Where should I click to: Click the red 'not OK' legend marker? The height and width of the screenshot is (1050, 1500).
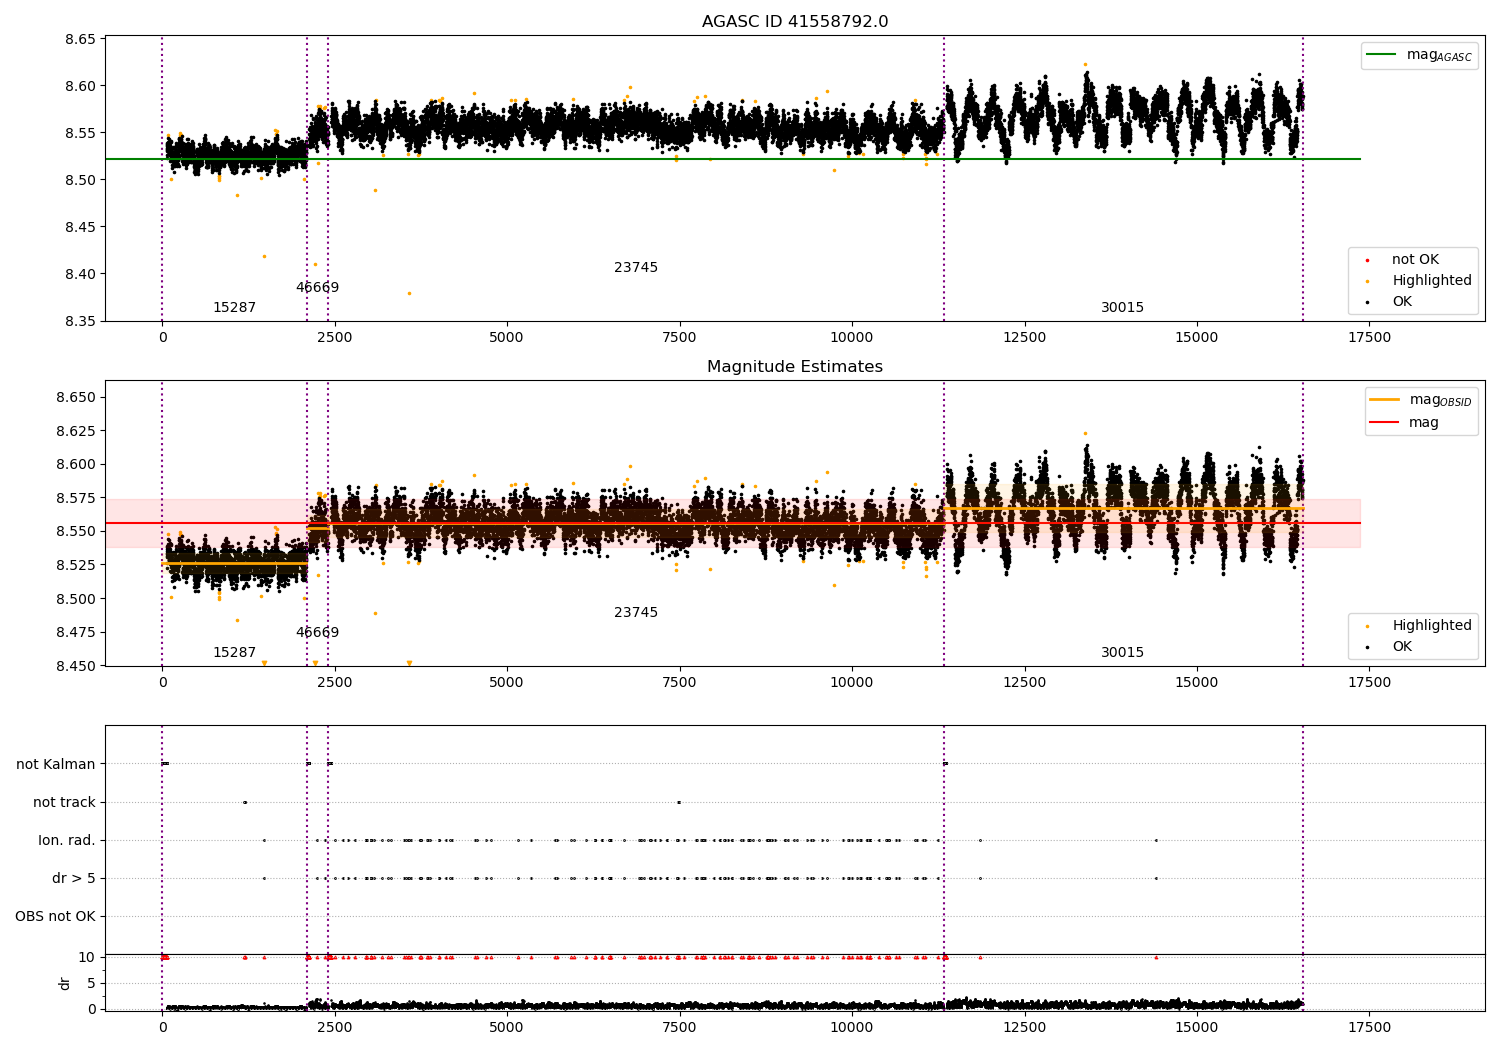click(x=1367, y=260)
